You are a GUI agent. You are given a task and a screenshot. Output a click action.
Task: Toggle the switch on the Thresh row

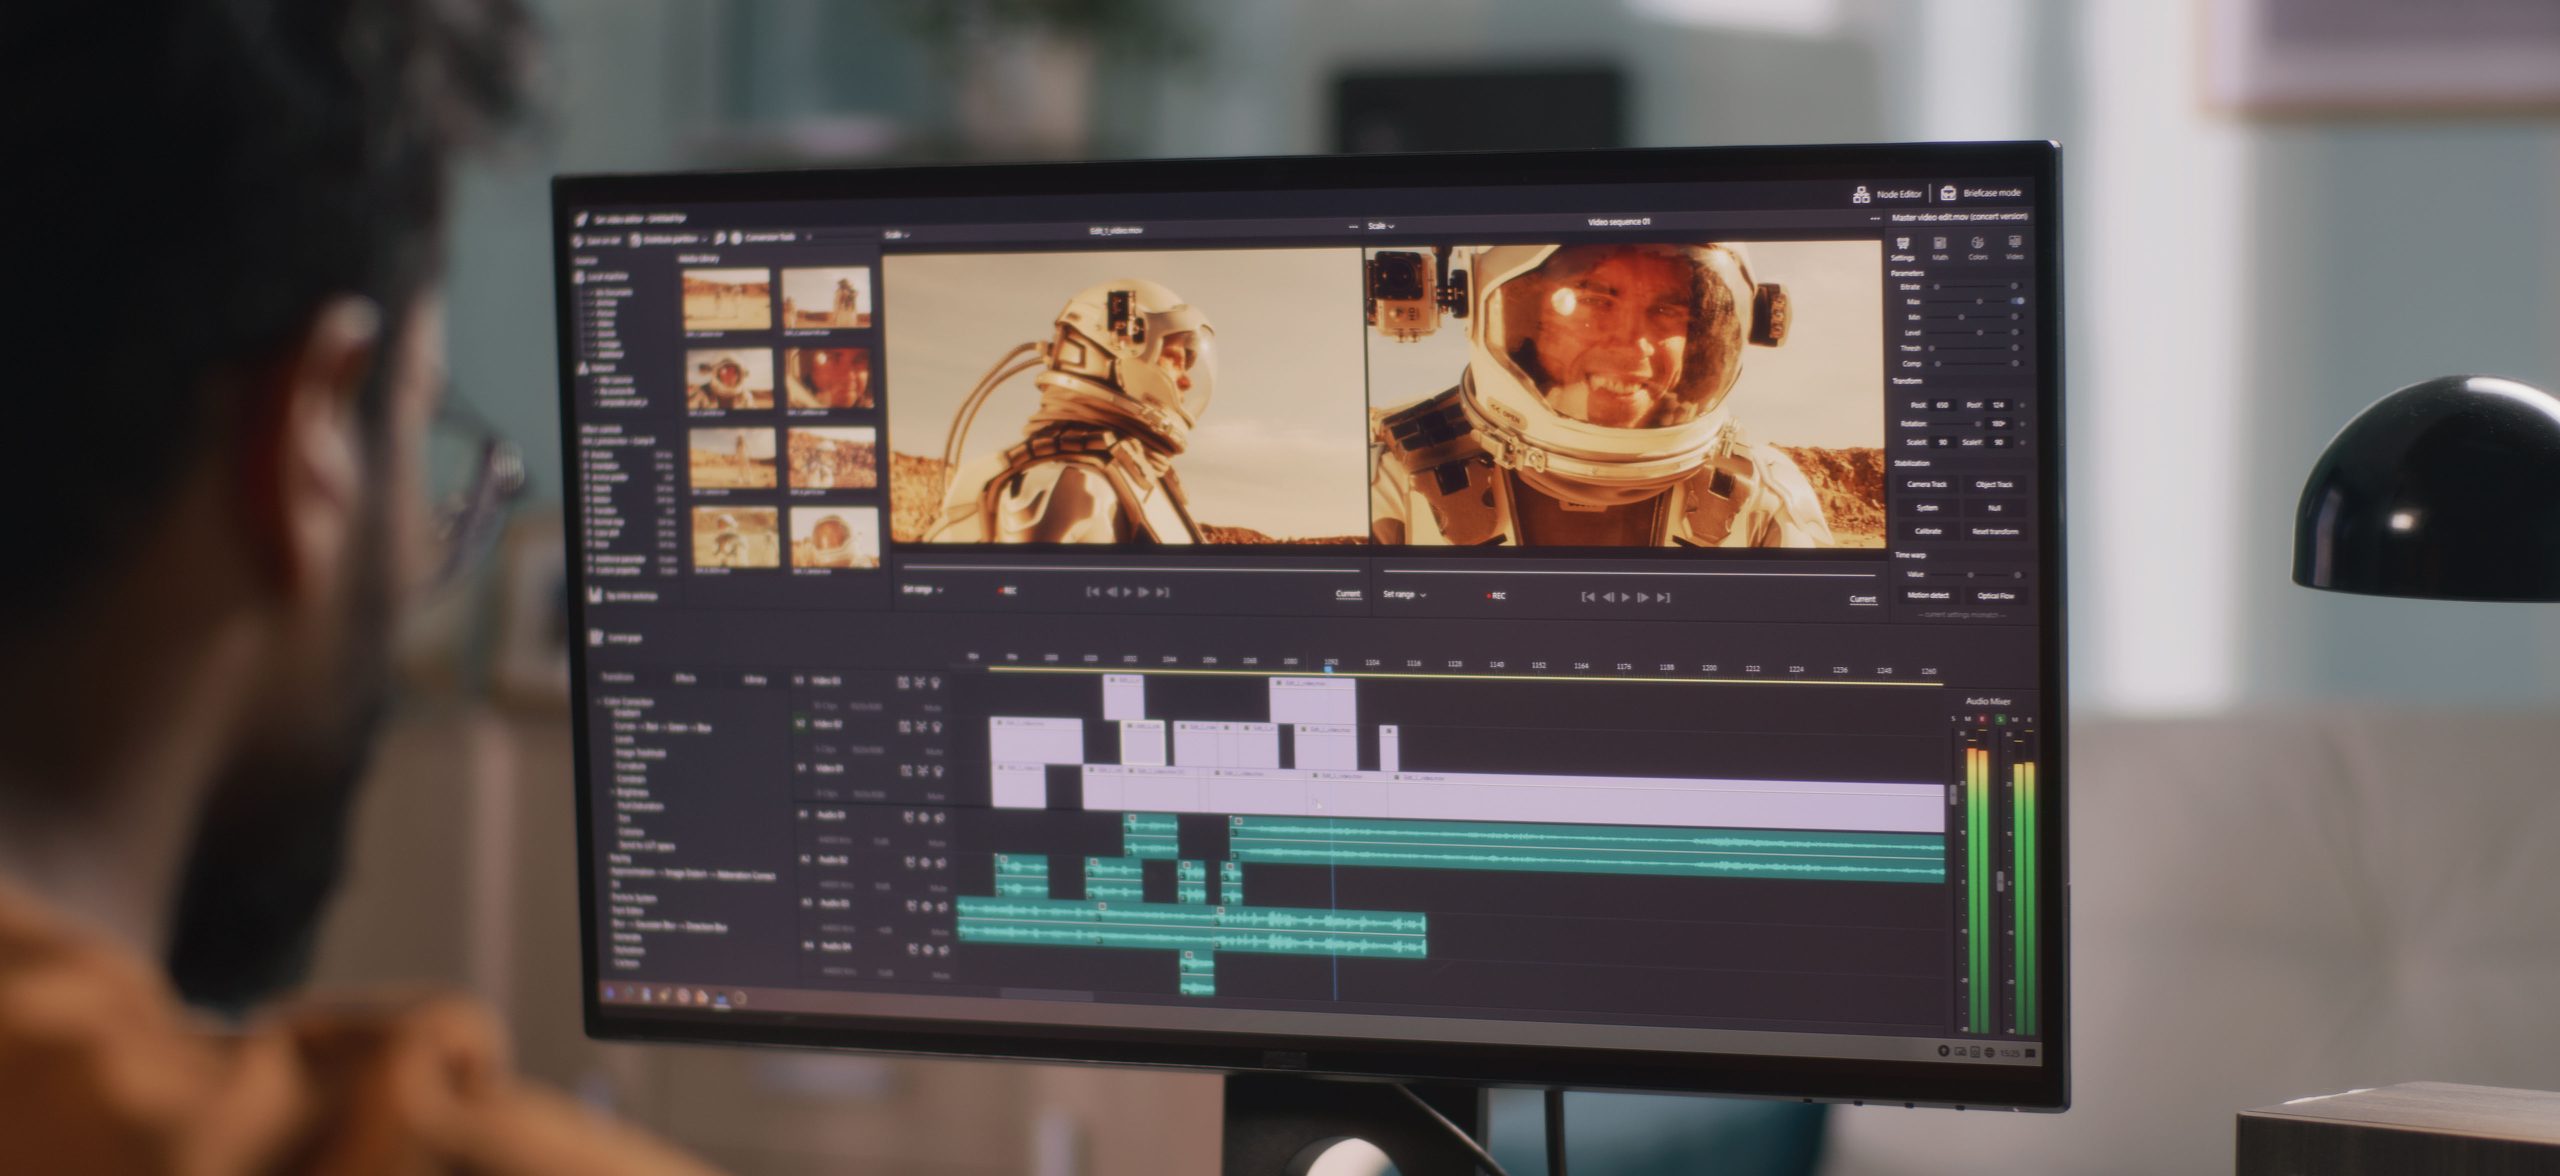click(x=2016, y=348)
